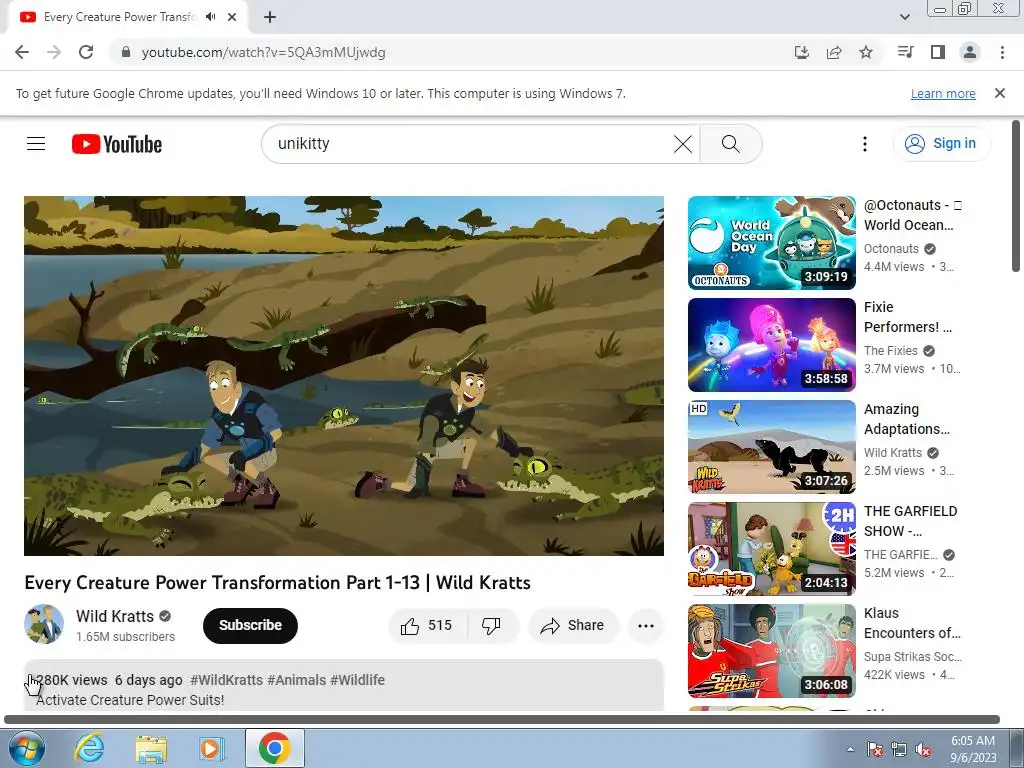The width and height of the screenshot is (1024, 768).
Task: Click the browser forward arrow
Action: pos(54,52)
